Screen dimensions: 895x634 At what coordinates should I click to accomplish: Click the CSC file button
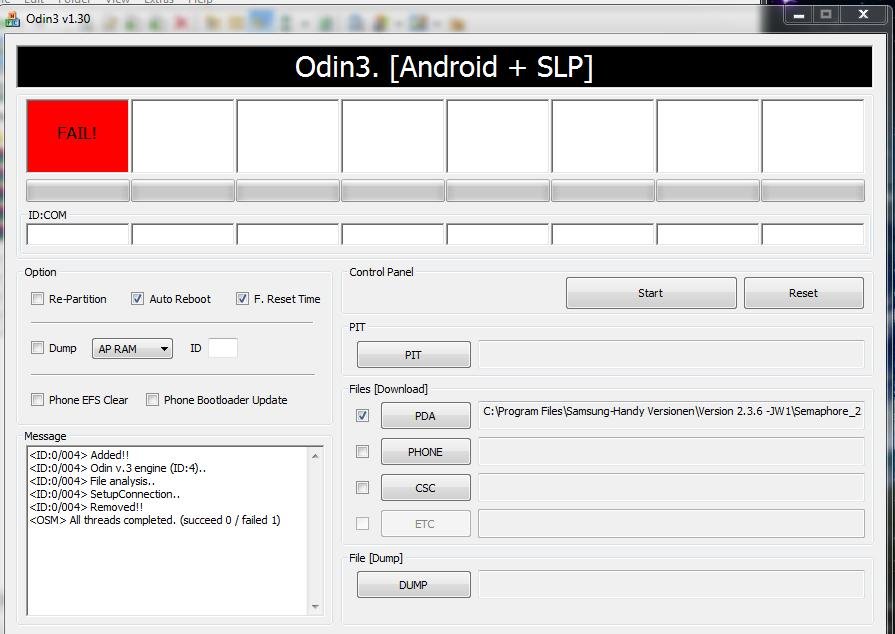(426, 487)
